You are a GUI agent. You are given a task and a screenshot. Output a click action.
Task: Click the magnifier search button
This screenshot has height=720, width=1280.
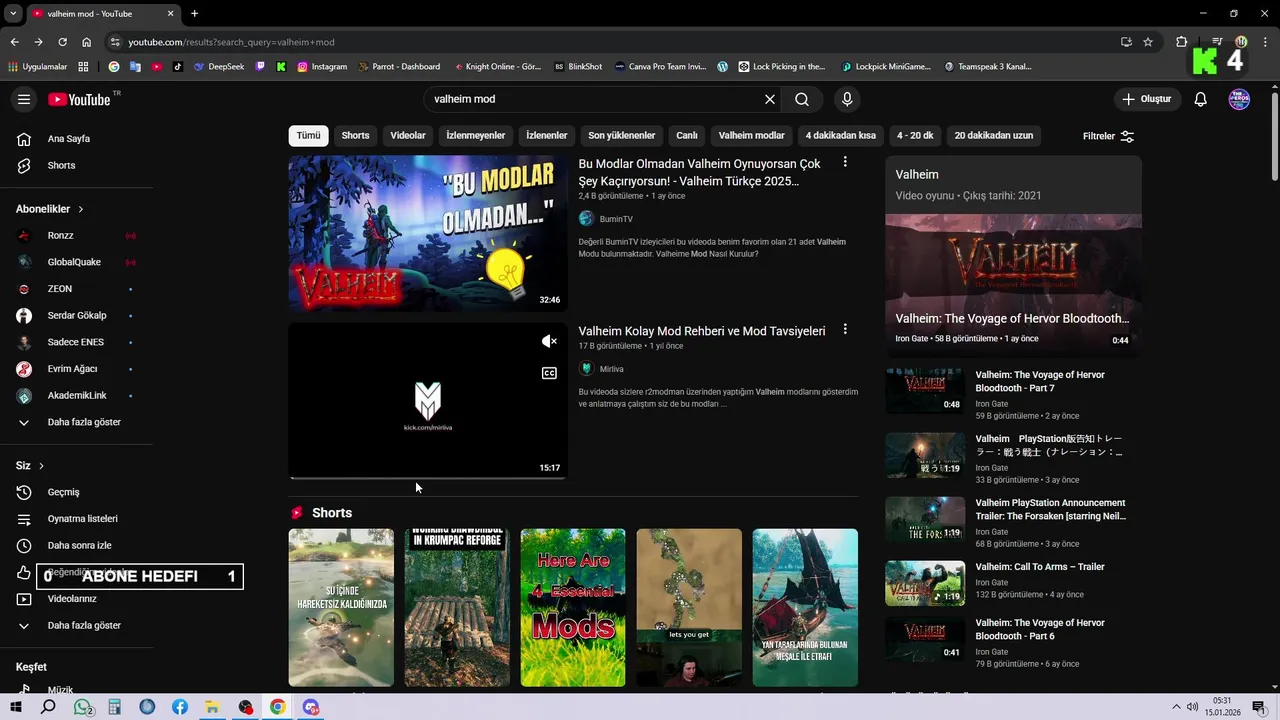click(802, 99)
